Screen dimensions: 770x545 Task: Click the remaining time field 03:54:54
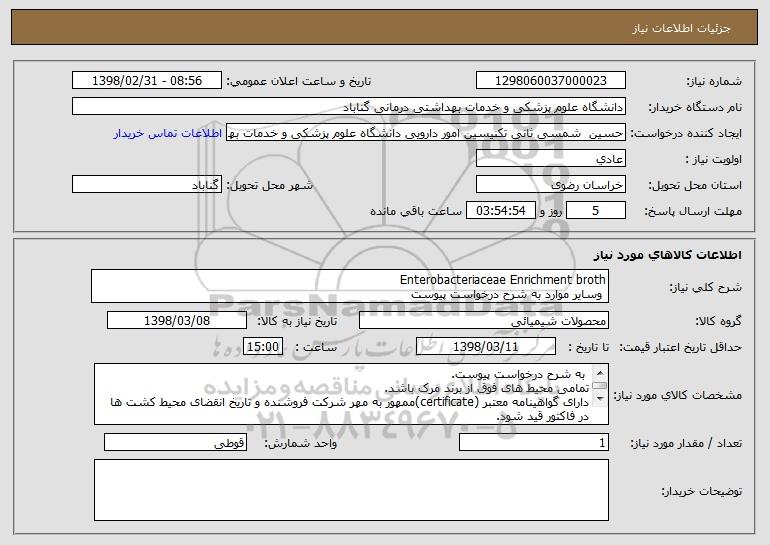500,211
